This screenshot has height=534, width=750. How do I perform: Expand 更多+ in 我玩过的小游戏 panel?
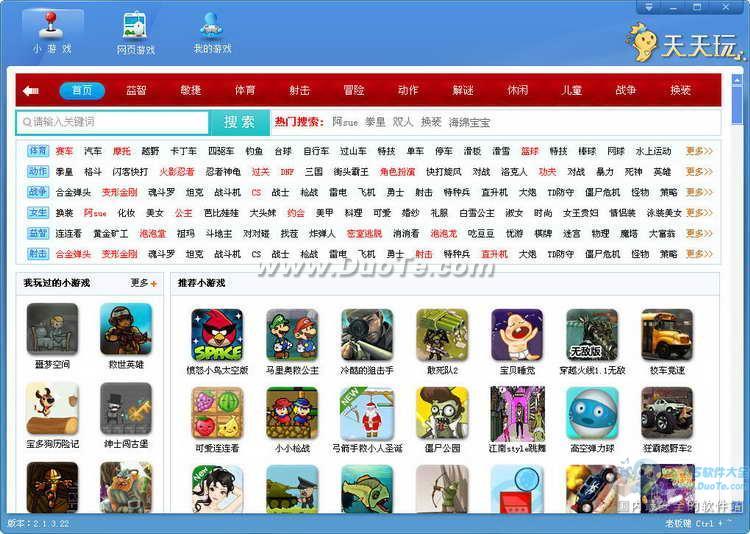pos(144,283)
